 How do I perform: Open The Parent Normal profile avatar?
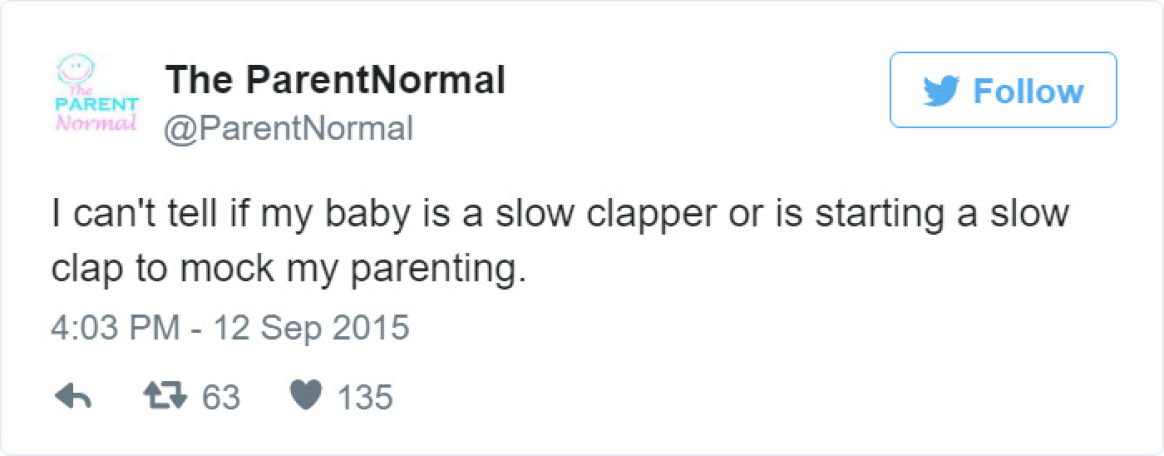(97, 92)
